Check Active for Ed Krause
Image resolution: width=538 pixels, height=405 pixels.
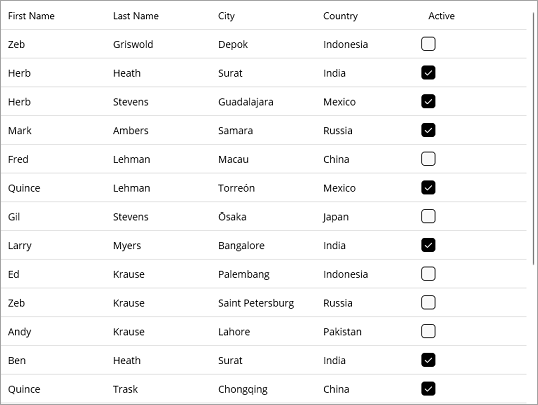click(x=428, y=274)
